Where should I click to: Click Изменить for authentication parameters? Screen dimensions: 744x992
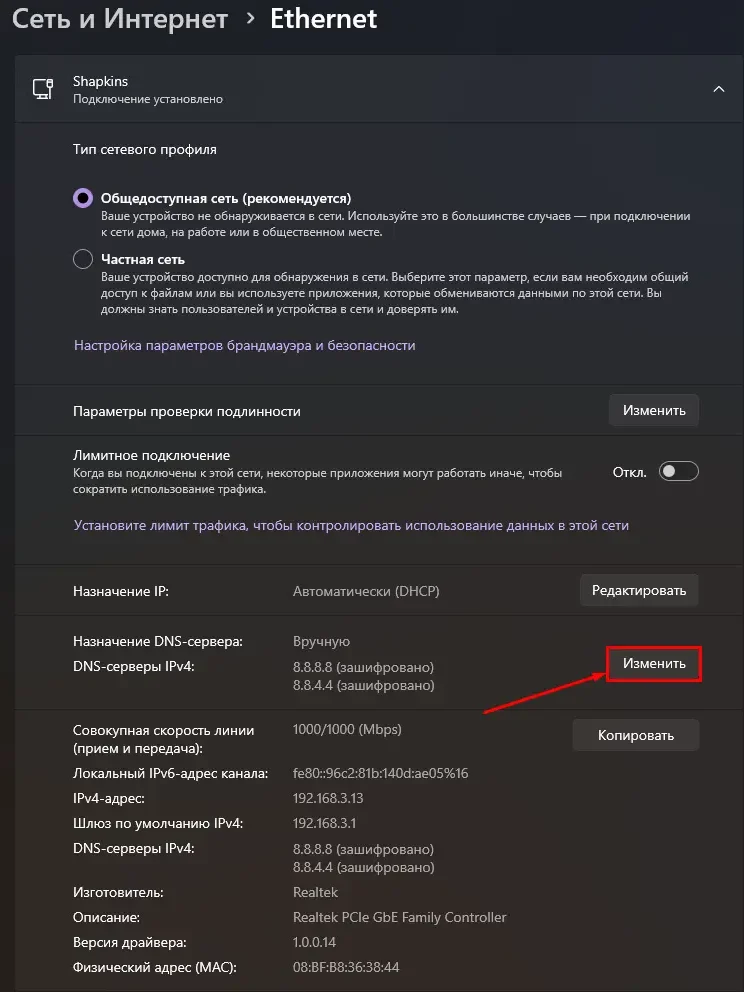(x=653, y=410)
